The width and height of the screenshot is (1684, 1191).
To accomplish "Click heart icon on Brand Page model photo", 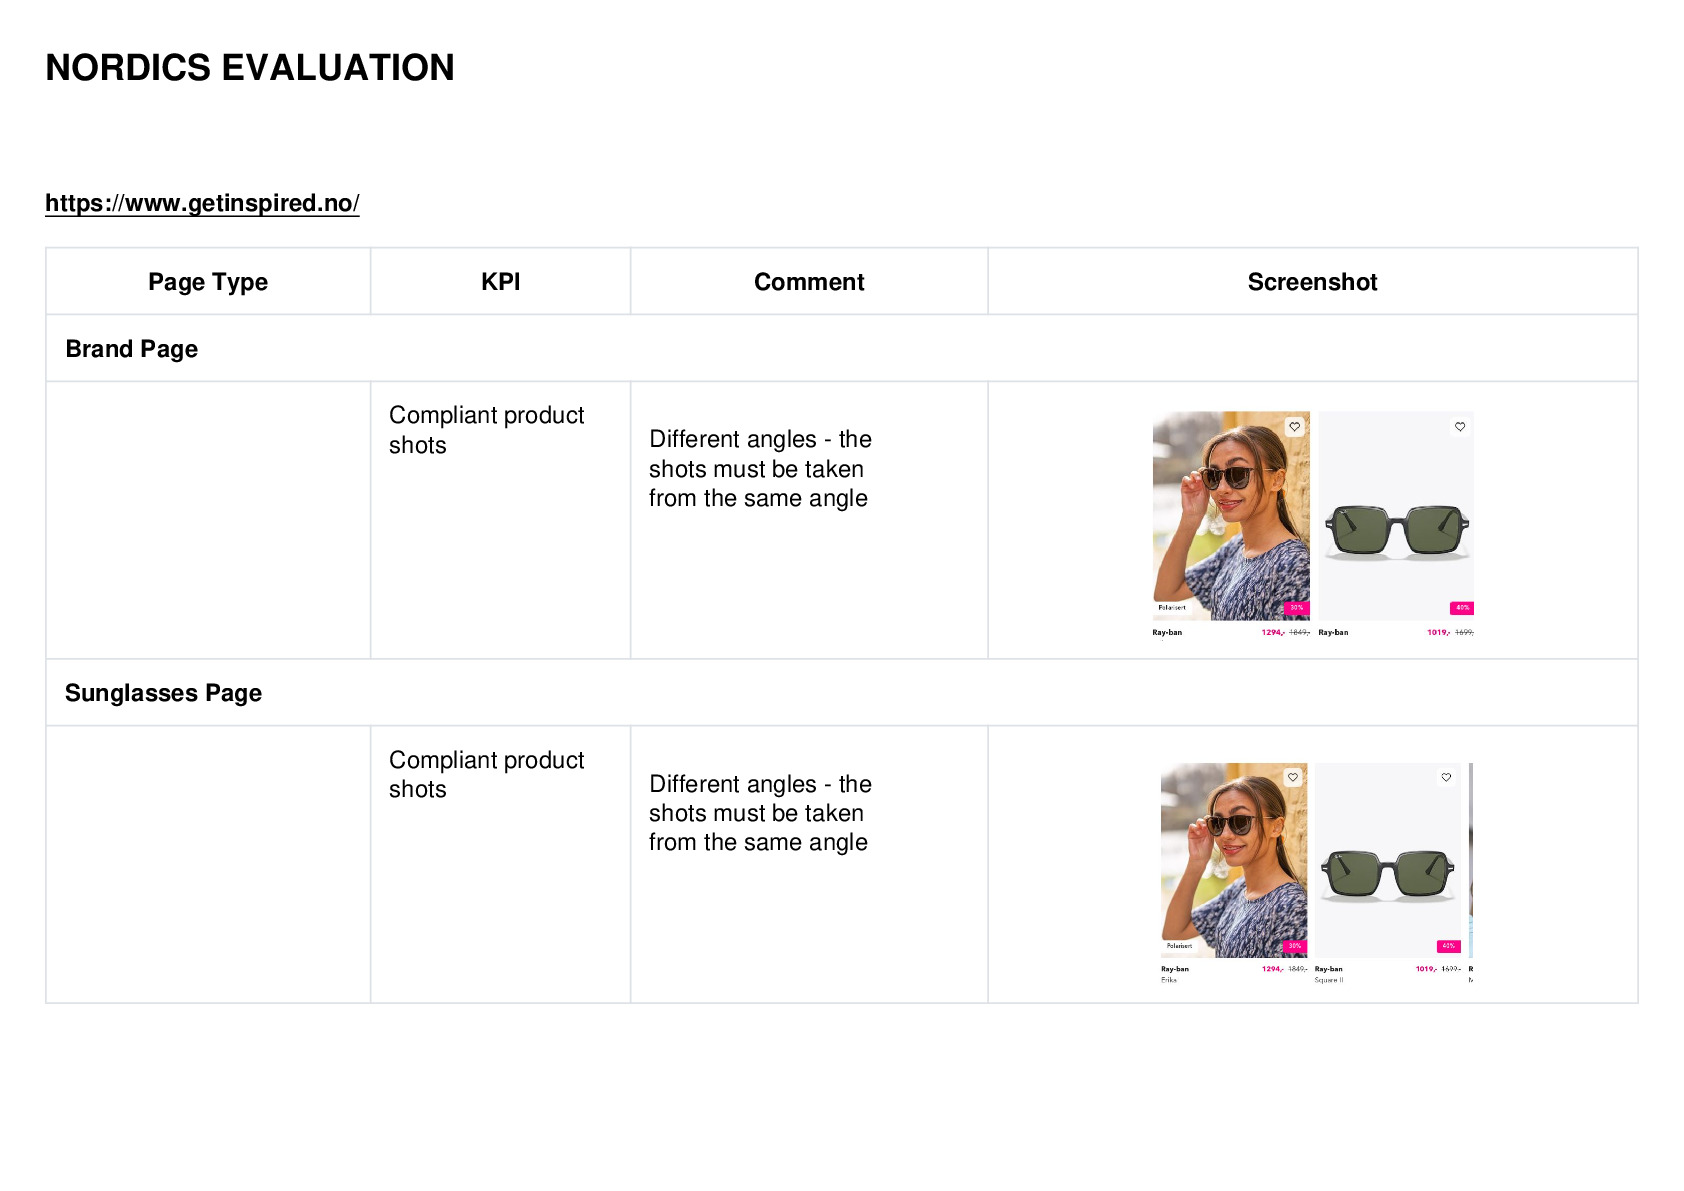I will point(1295,427).
